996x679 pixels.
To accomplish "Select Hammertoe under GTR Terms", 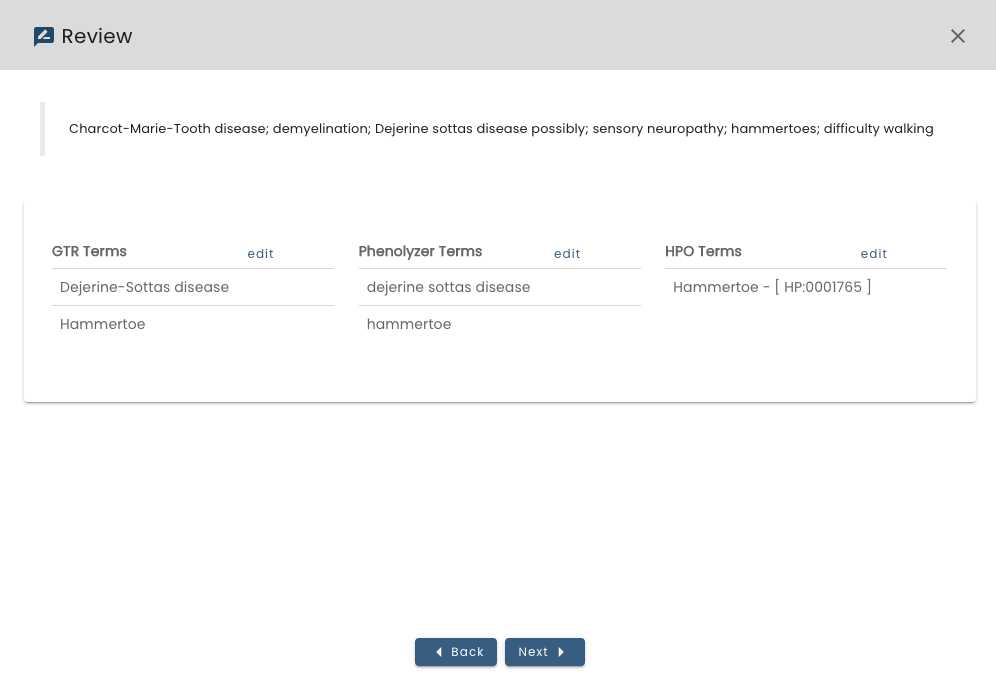I will (x=103, y=324).
